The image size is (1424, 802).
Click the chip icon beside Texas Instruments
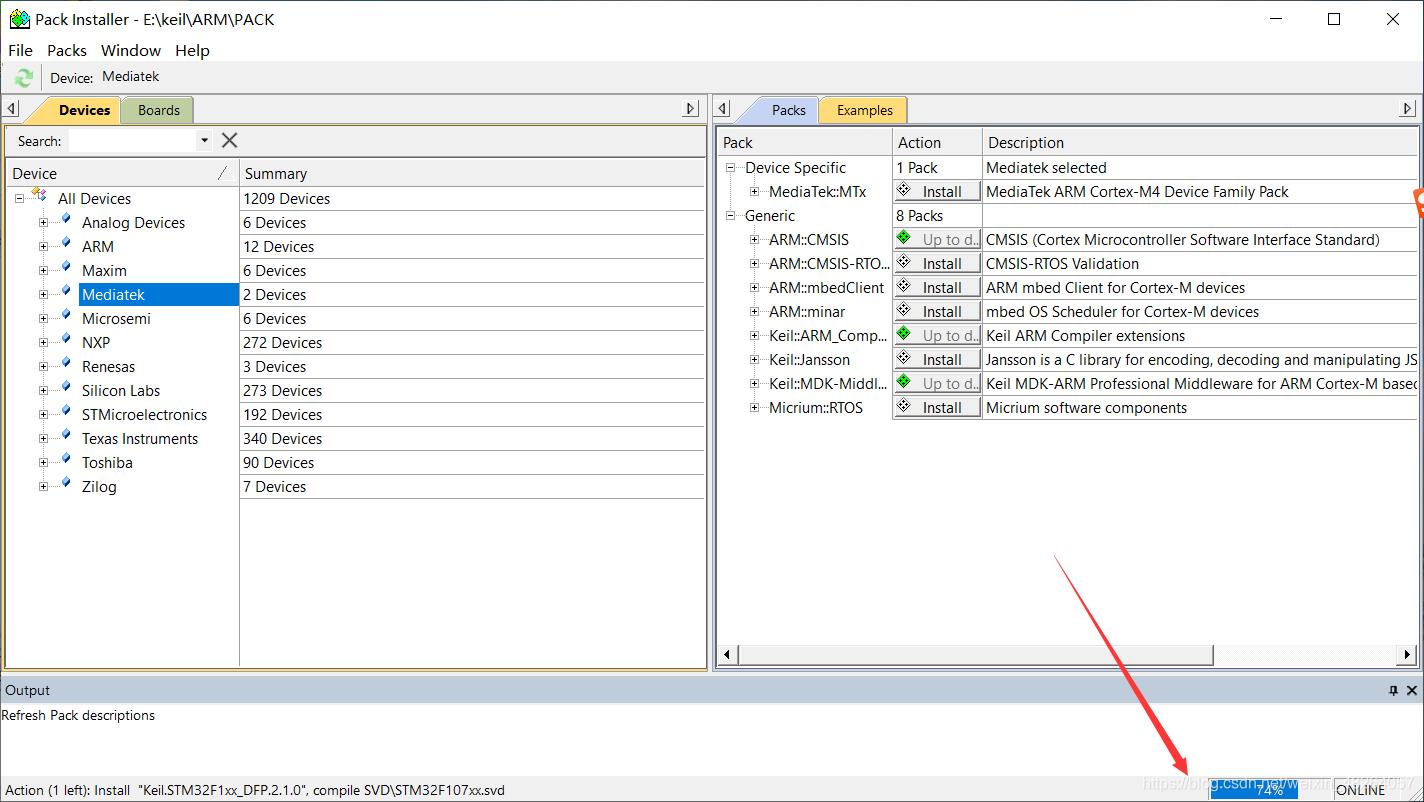tap(65, 437)
